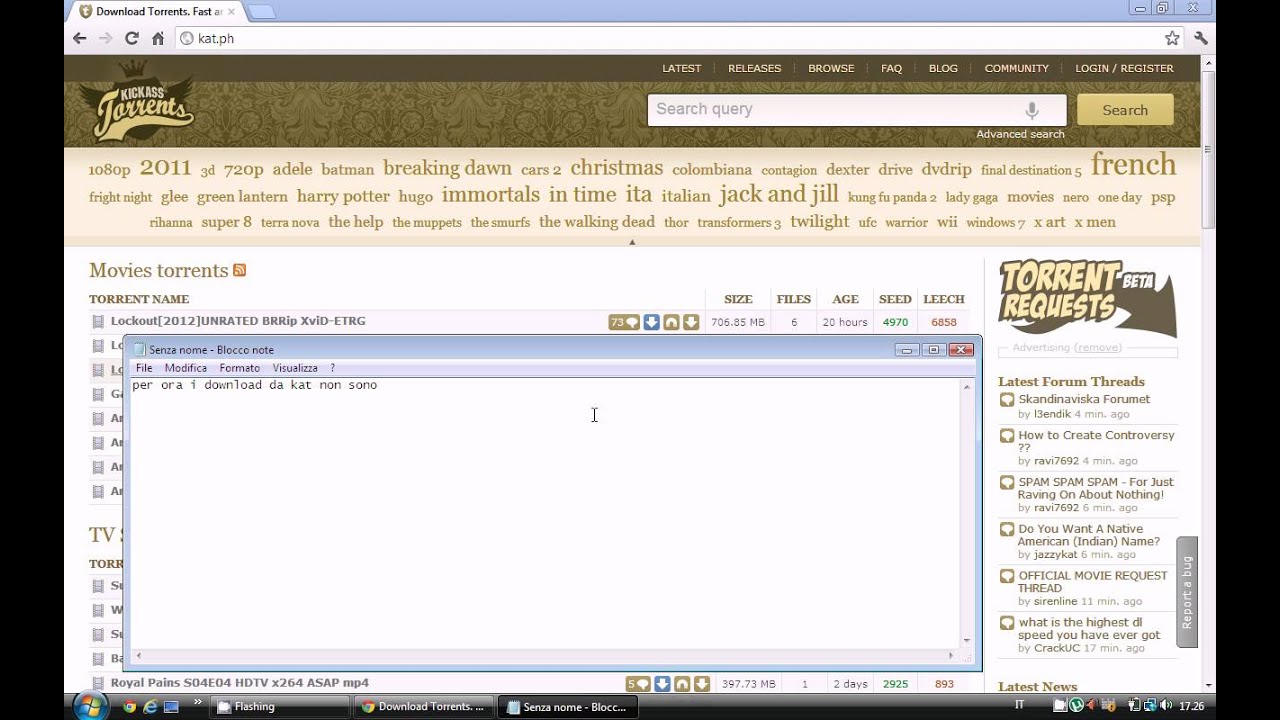Click the browser forward arrow
This screenshot has width=1280, height=720.
click(106, 38)
